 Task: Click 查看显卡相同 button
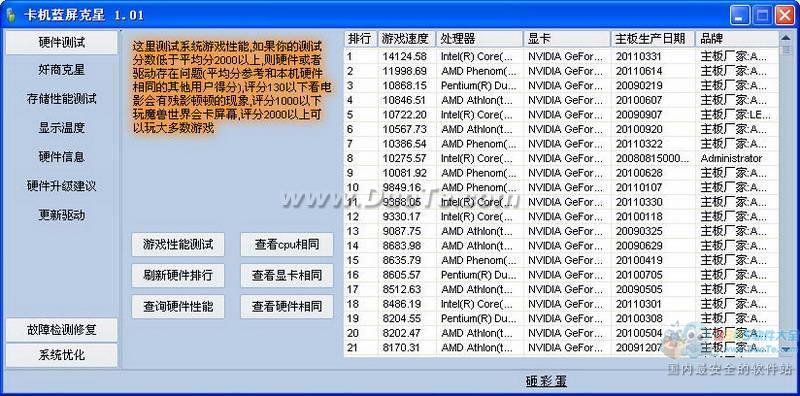point(287,276)
